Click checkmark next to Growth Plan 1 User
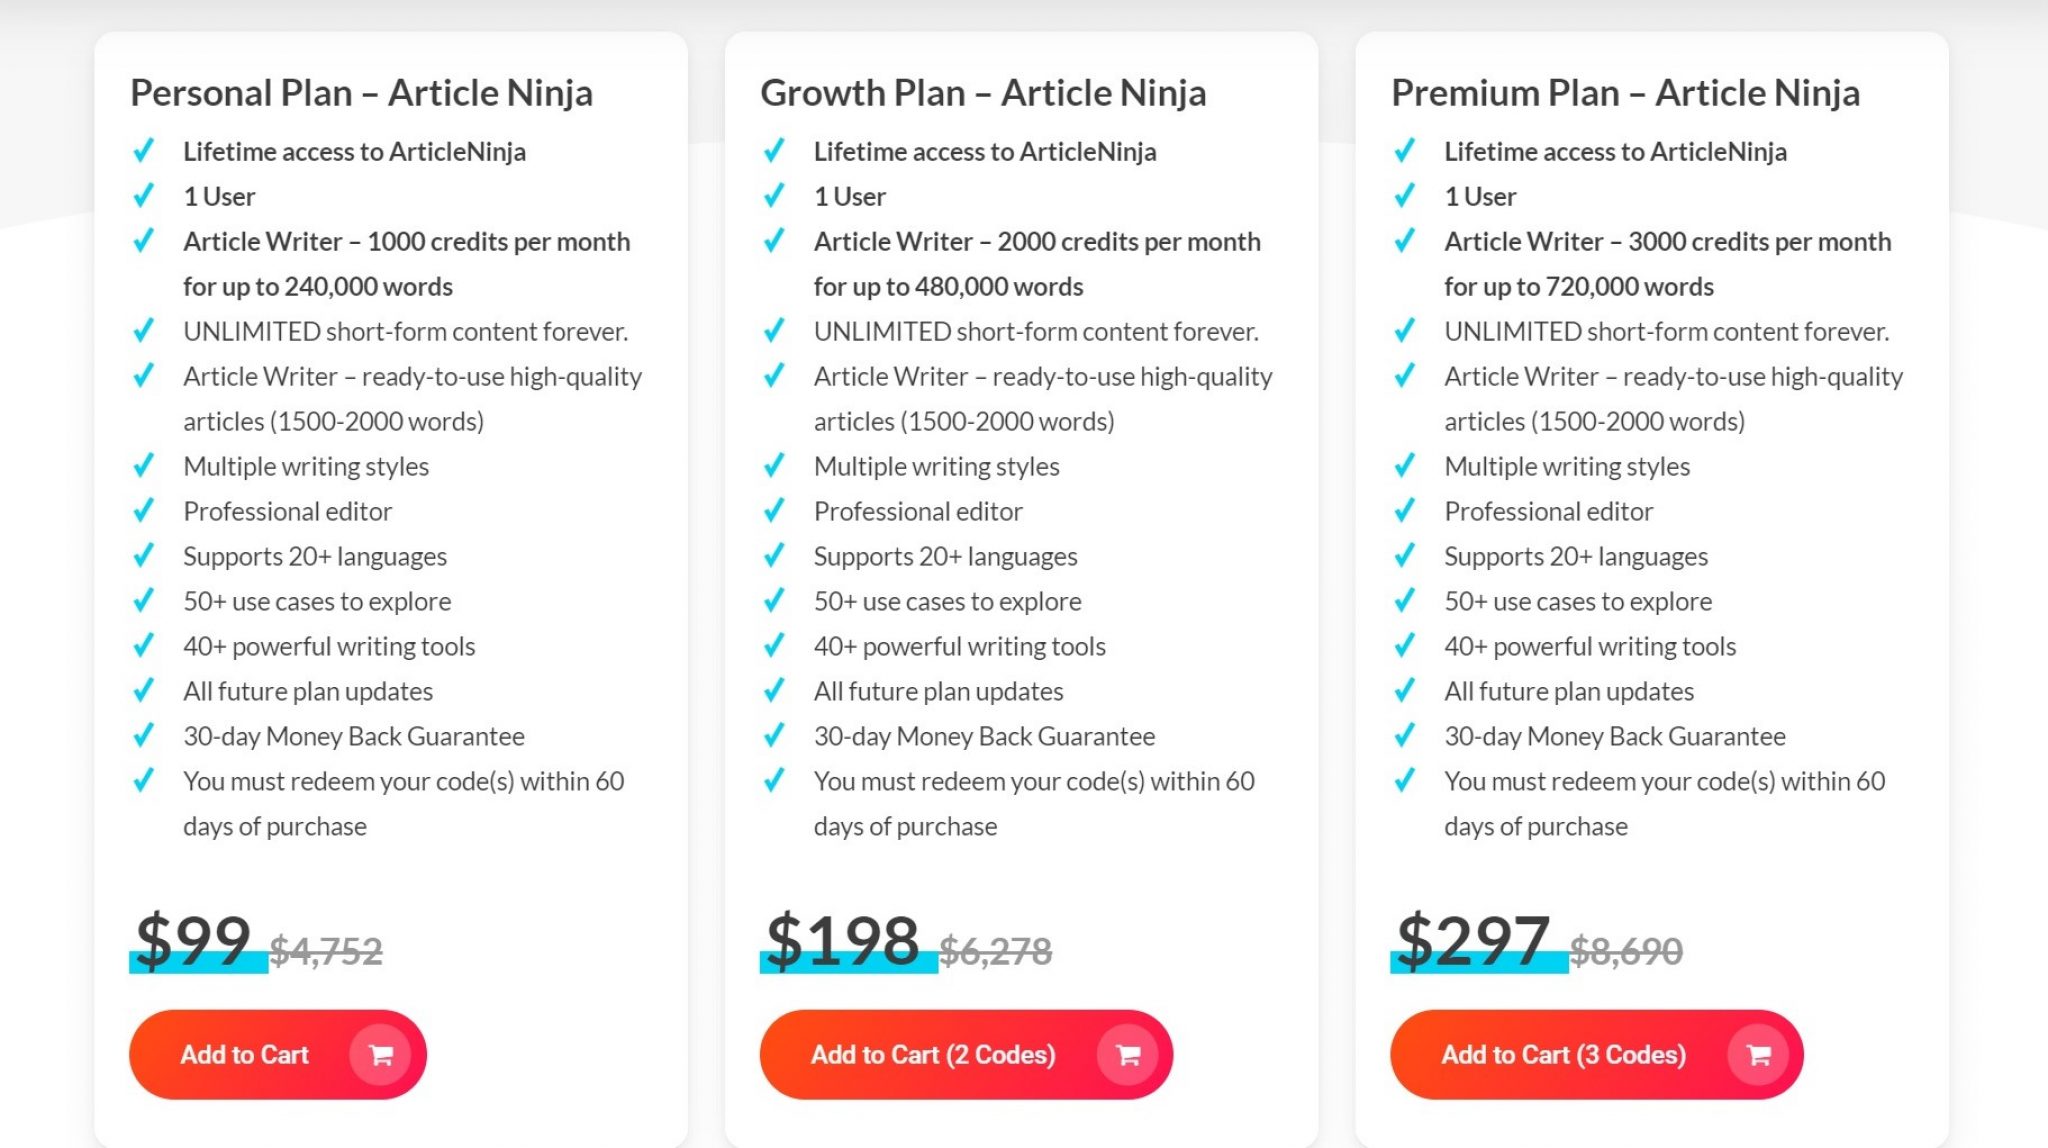 (774, 195)
